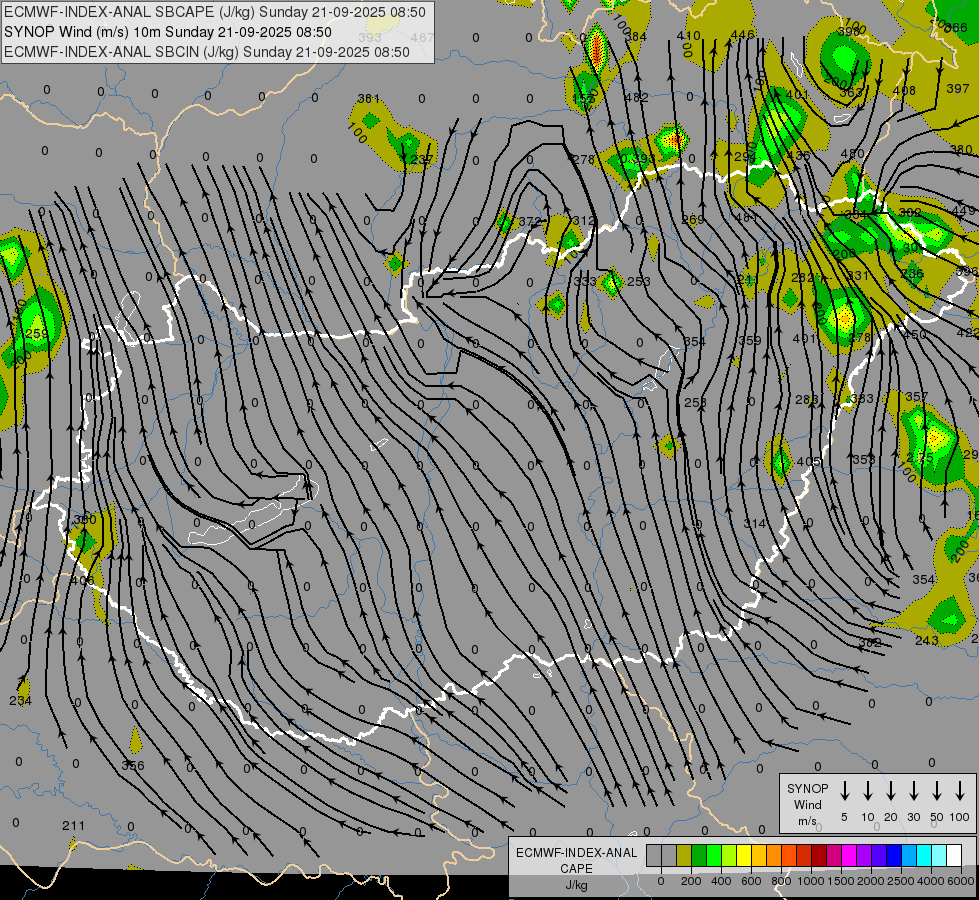Click the 237 value on the map

[x=421, y=159]
